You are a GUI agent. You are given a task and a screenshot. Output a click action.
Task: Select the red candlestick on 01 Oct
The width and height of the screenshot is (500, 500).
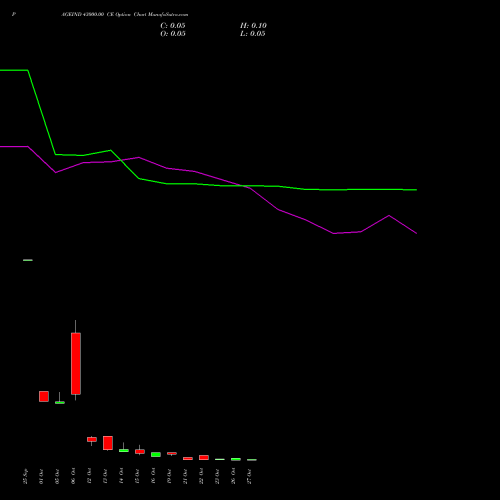[x=44, y=396]
